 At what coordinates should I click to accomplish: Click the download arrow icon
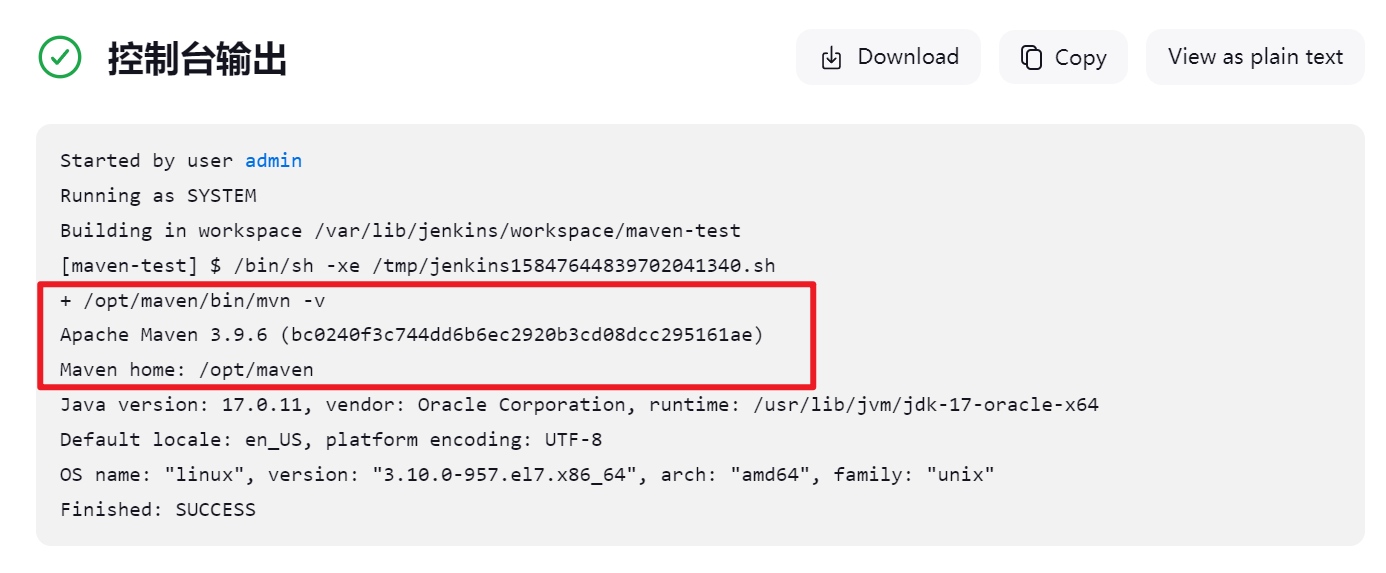tap(831, 58)
